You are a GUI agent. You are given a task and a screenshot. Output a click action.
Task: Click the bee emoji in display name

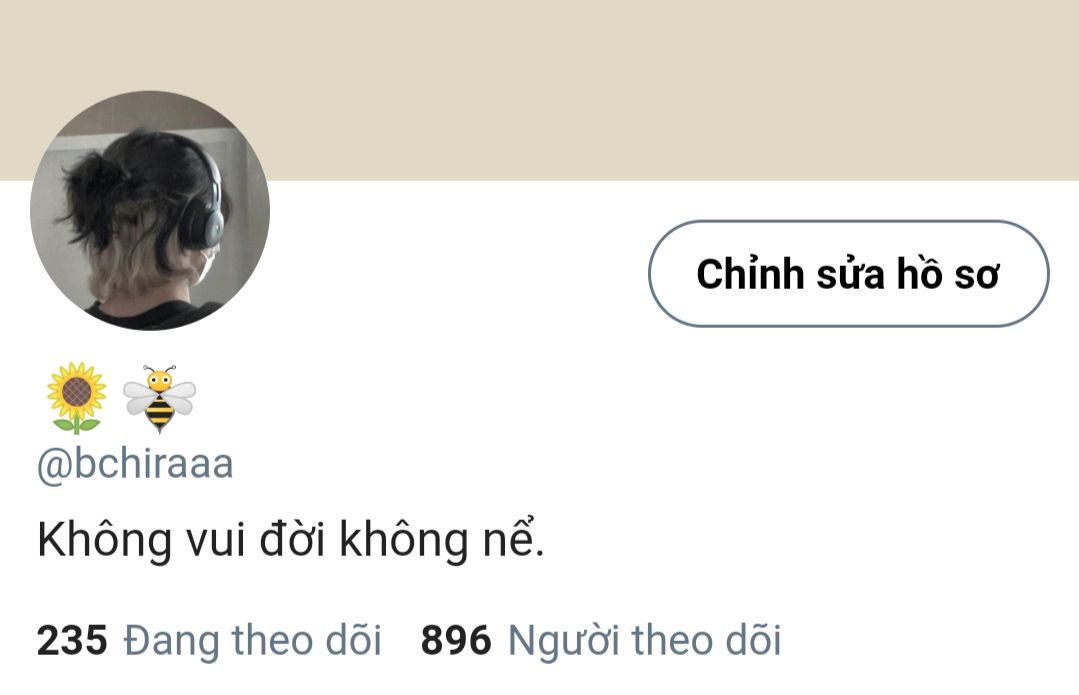click(159, 399)
